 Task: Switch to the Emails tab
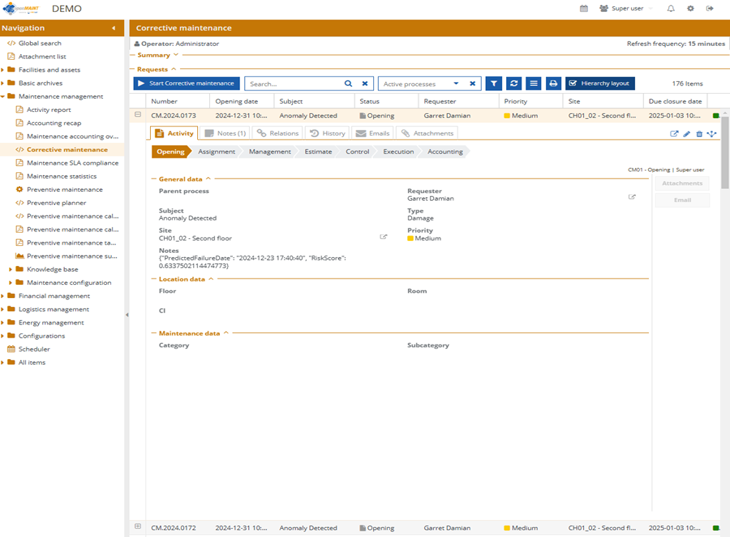tap(372, 133)
